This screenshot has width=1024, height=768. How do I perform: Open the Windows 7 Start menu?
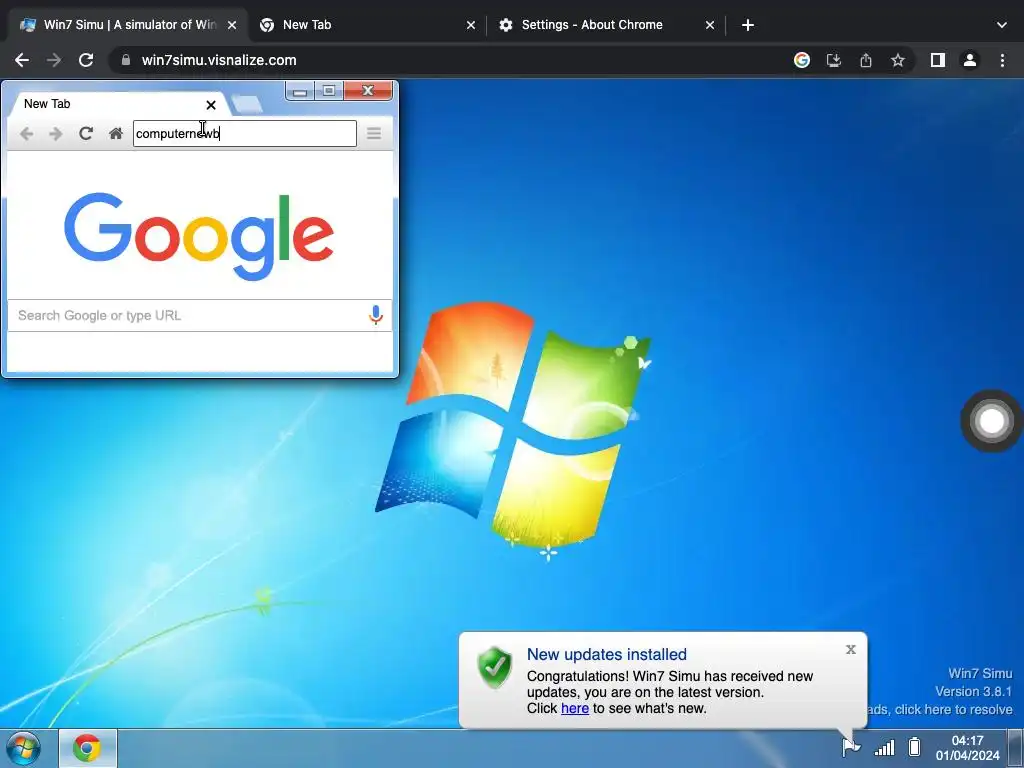[x=24, y=748]
